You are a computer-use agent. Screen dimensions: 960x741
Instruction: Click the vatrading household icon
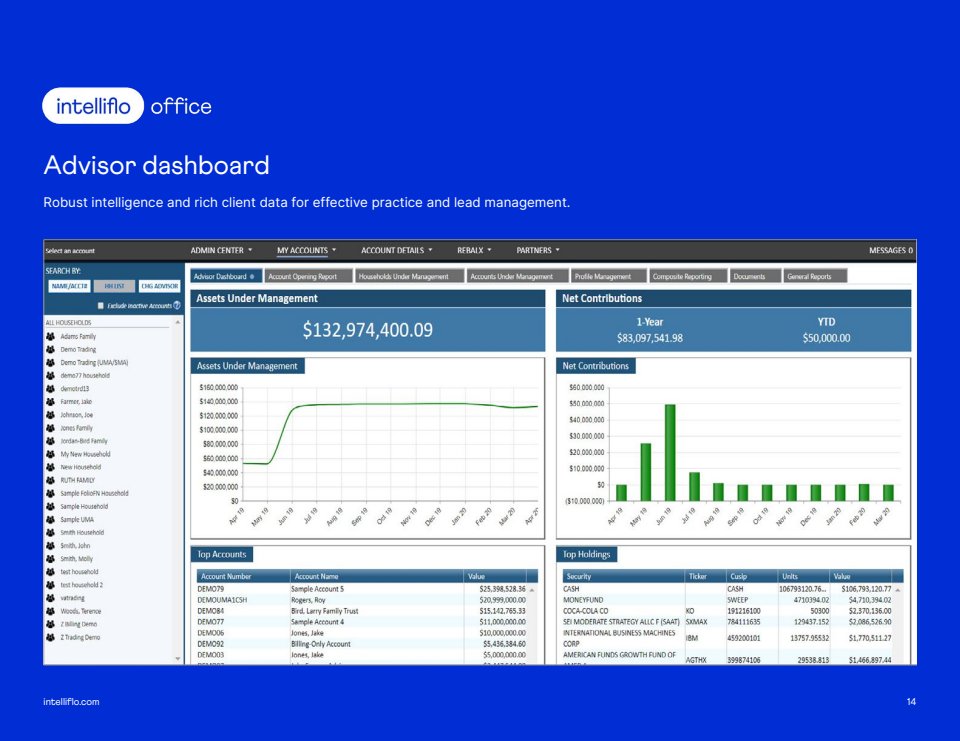point(50,598)
